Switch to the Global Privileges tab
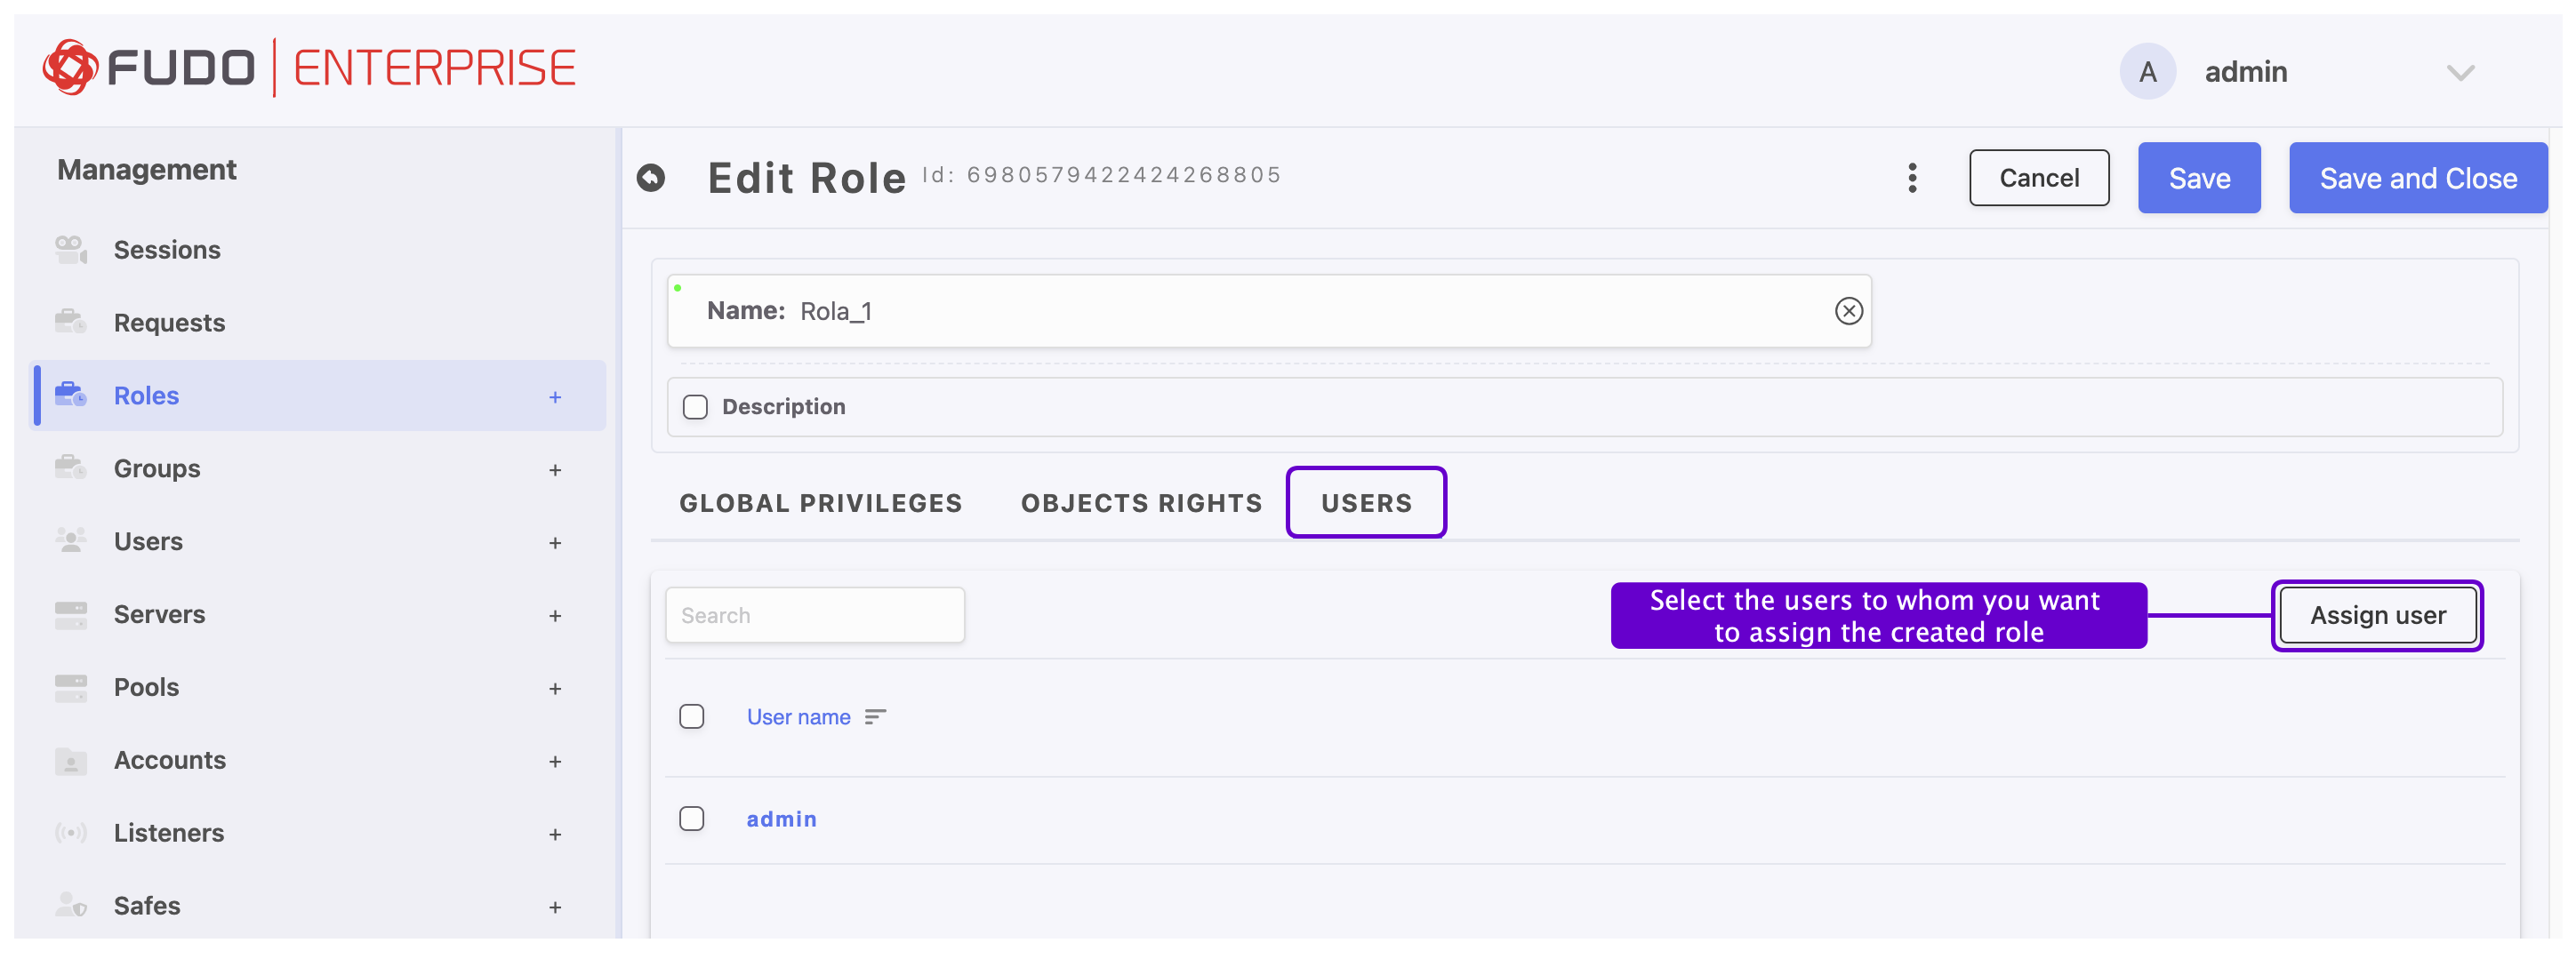Screen dimensions: 2576x959 point(820,503)
